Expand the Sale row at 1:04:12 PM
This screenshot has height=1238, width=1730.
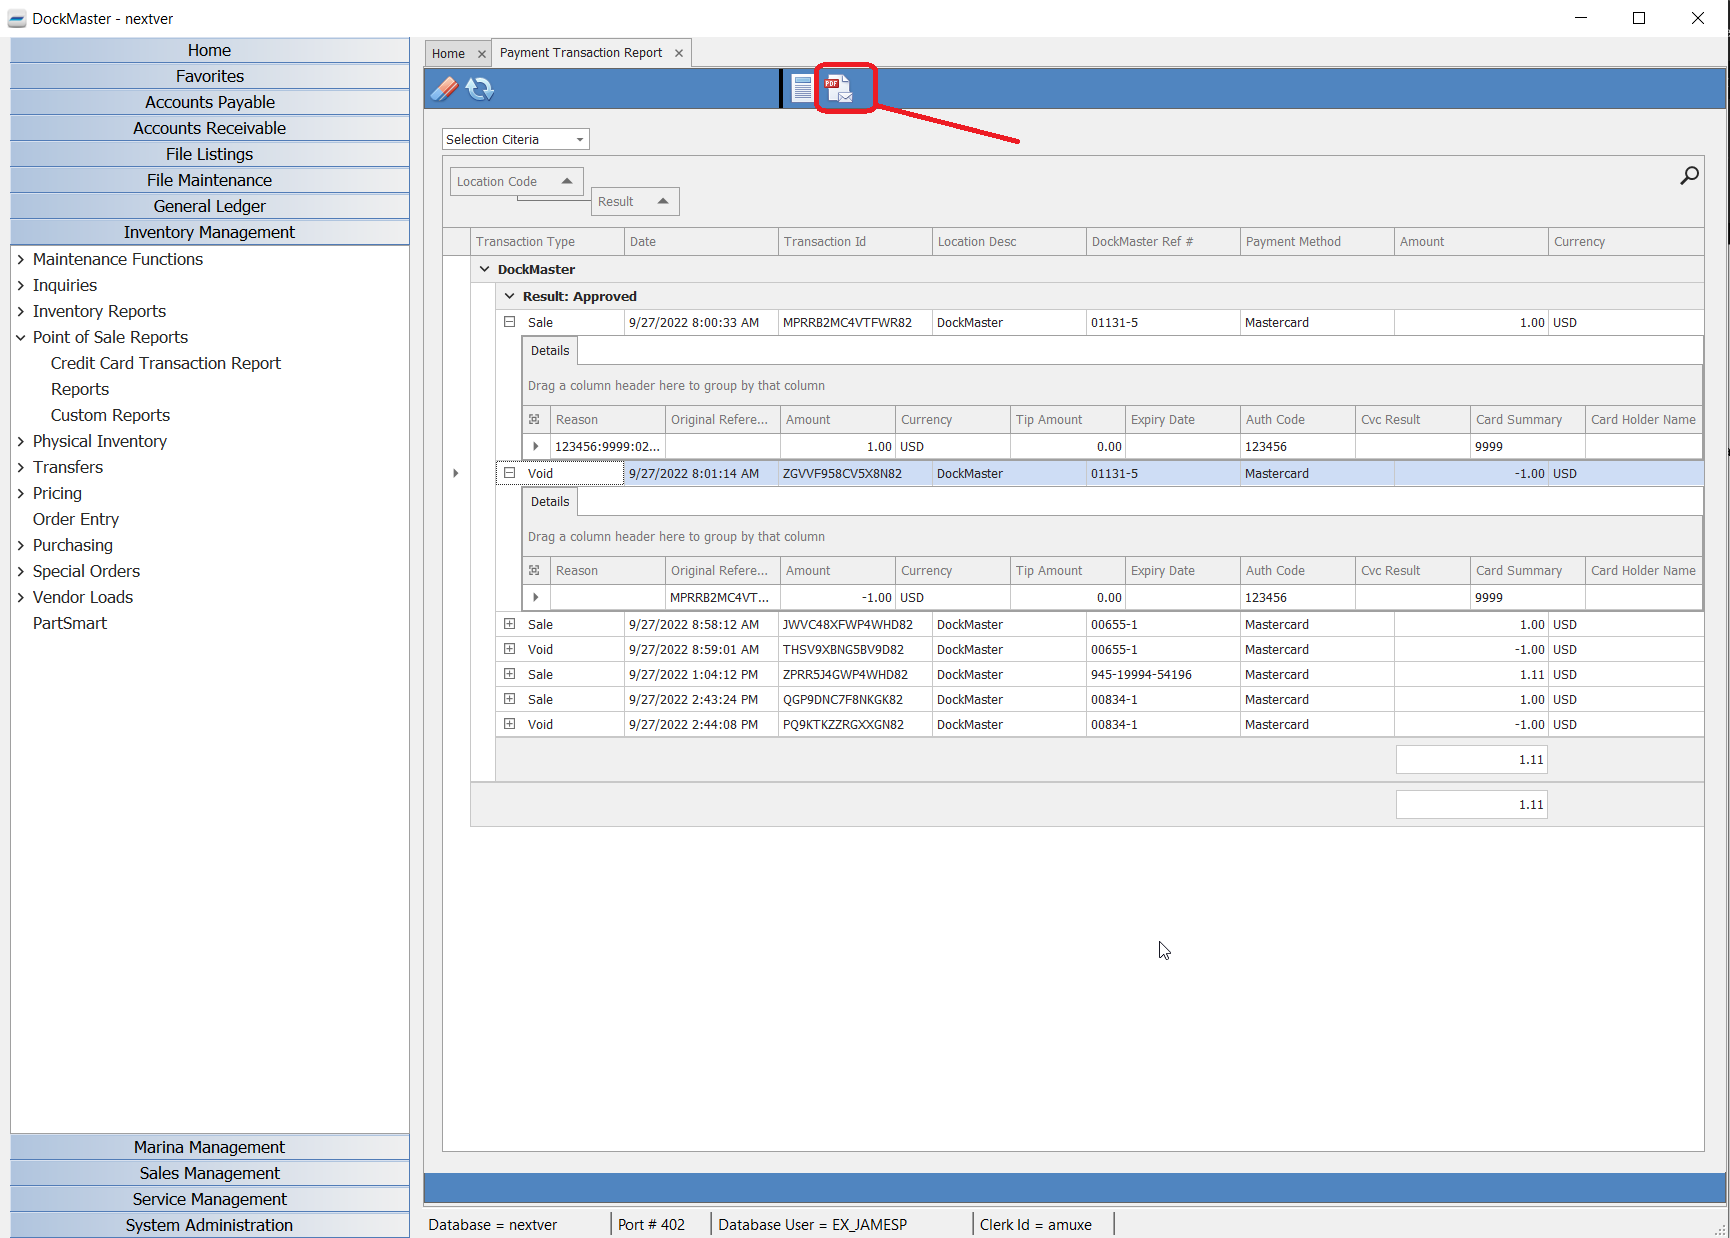coord(509,674)
